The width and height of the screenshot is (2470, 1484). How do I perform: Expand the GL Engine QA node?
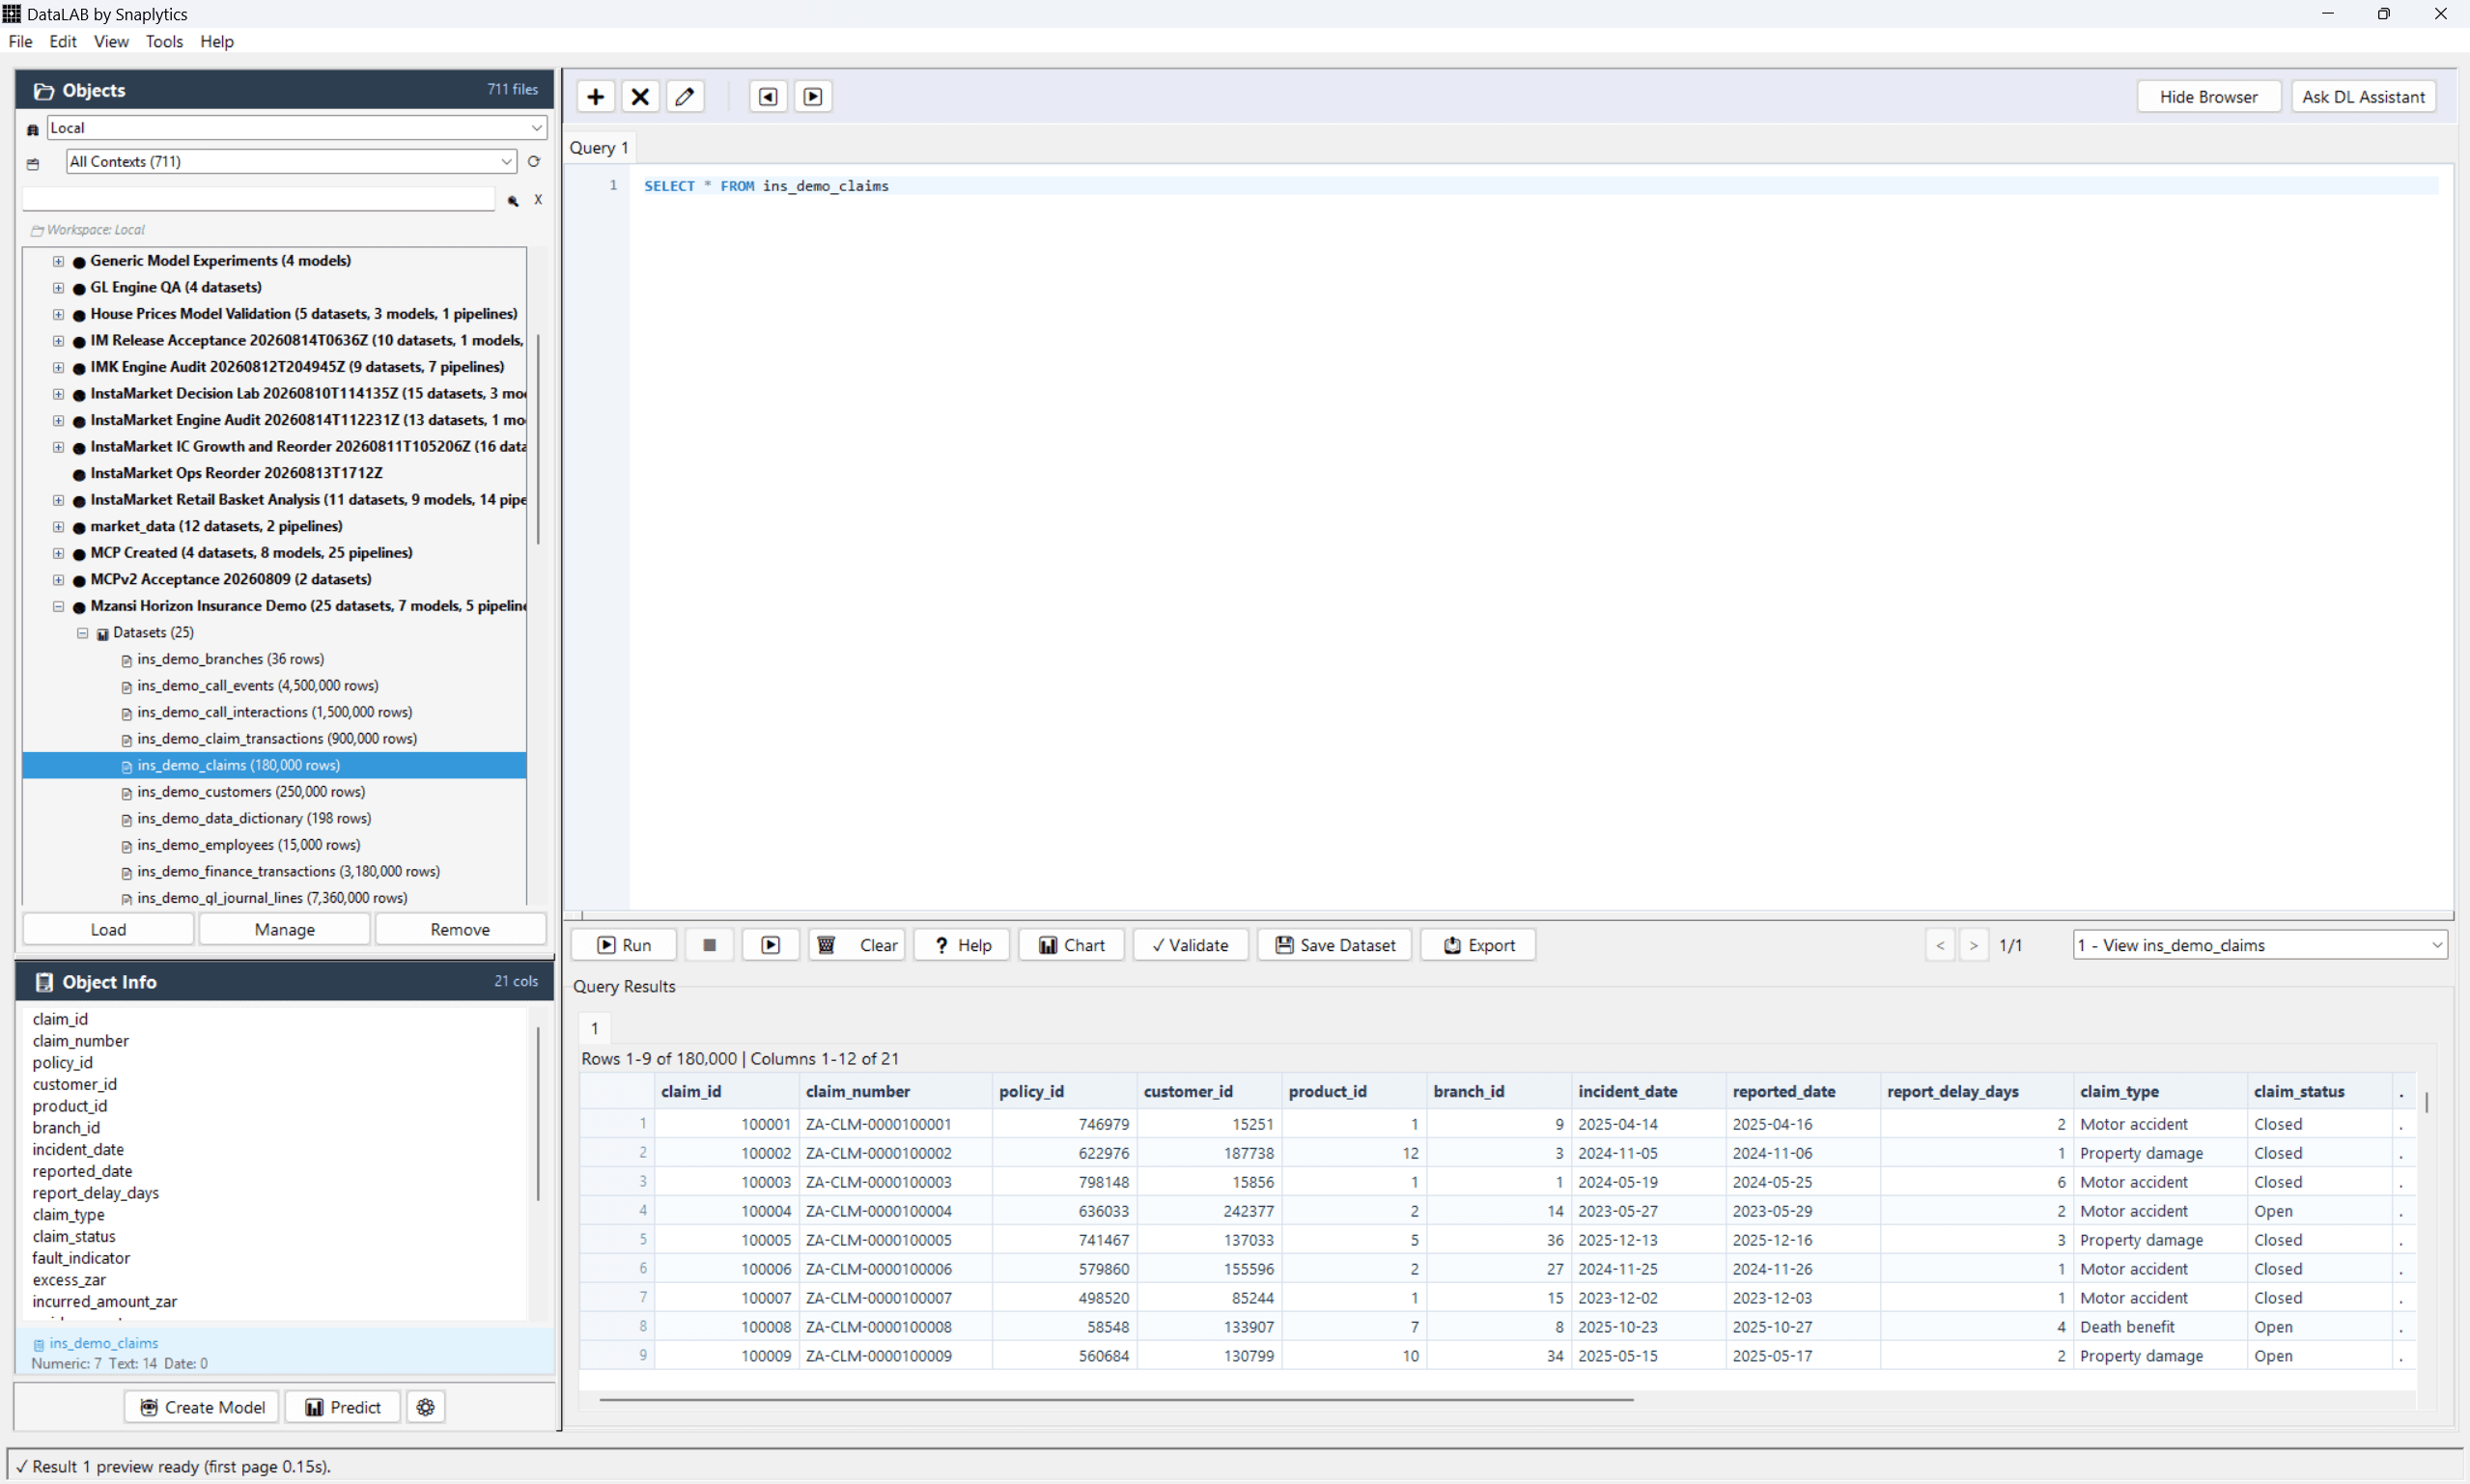[x=58, y=287]
